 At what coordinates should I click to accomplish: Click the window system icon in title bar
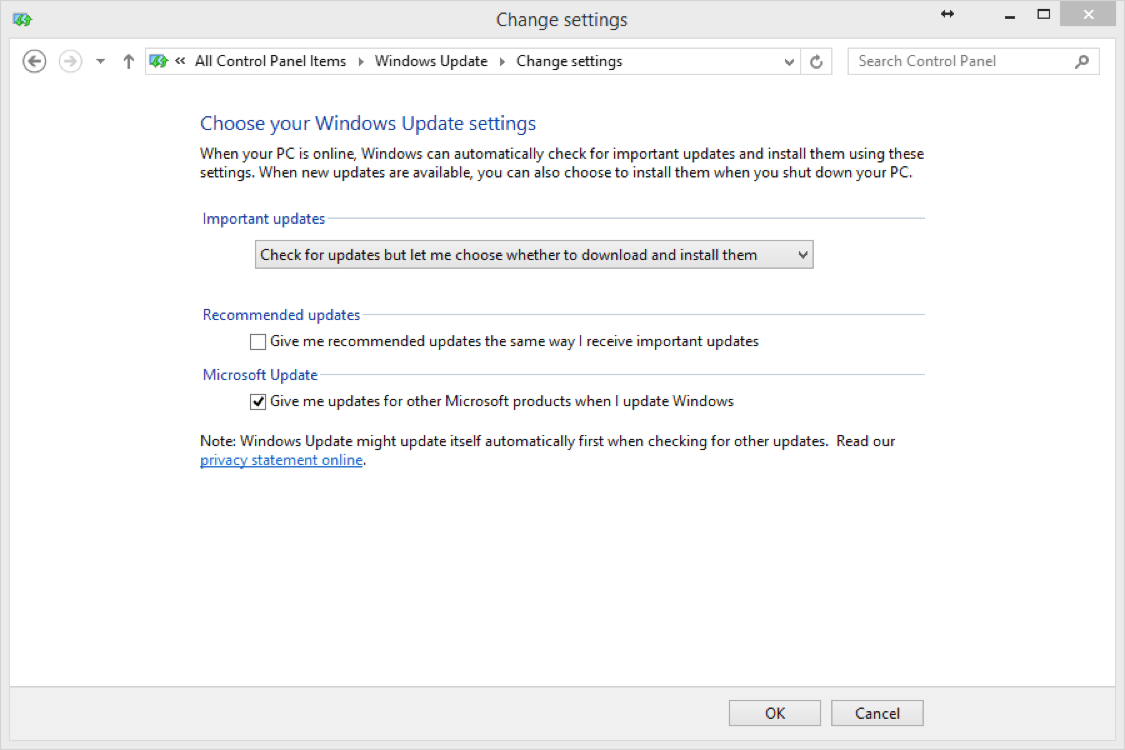click(x=22, y=19)
